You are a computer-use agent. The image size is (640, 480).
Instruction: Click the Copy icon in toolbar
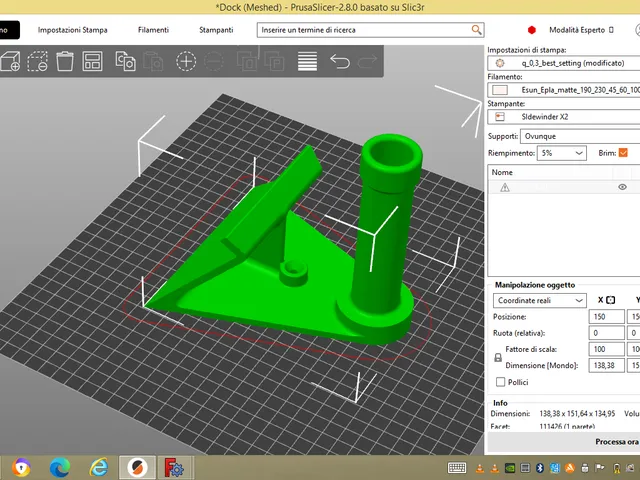(x=125, y=61)
